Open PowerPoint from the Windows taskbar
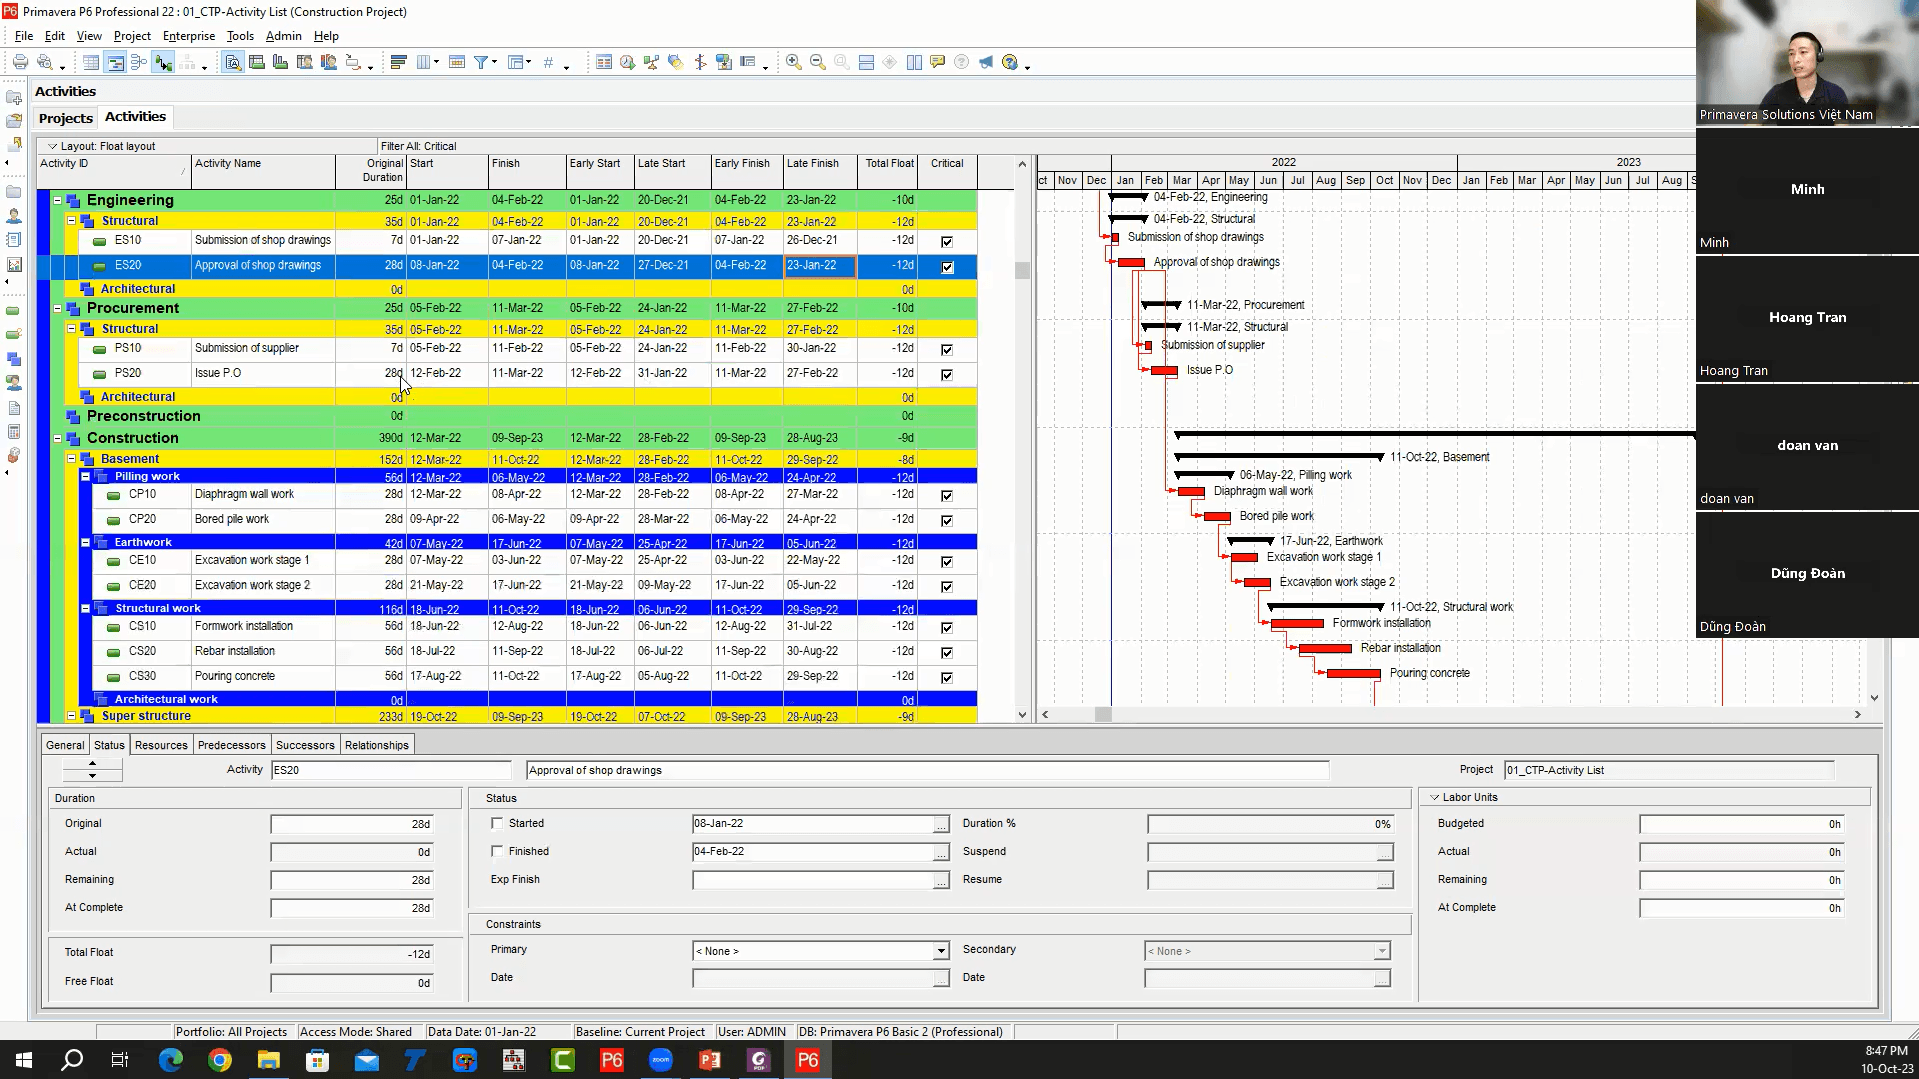This screenshot has height=1079, width=1919. [710, 1060]
